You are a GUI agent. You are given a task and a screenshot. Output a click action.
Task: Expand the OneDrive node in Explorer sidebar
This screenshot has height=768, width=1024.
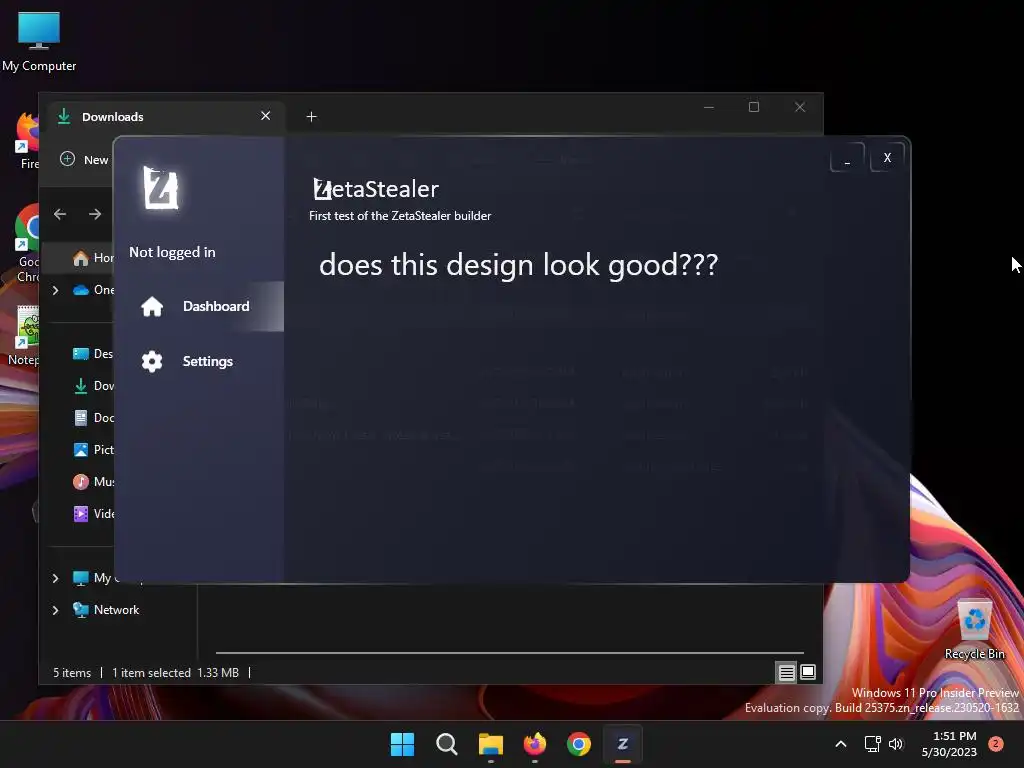click(x=56, y=290)
